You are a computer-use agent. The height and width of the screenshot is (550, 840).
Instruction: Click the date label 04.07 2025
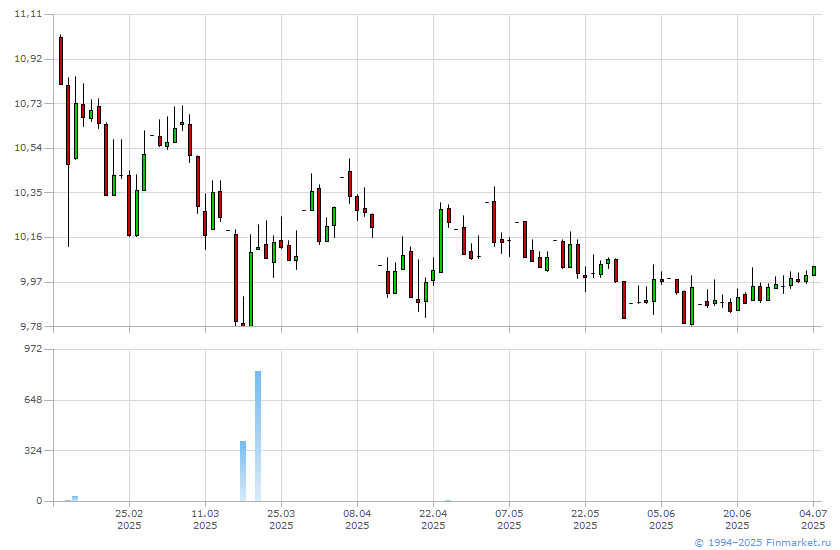pos(813,519)
